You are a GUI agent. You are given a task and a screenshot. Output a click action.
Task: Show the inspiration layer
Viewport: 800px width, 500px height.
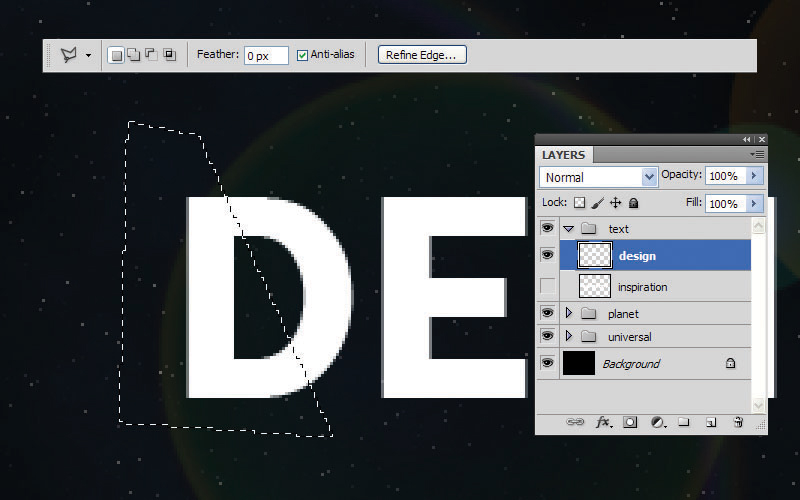coord(548,286)
